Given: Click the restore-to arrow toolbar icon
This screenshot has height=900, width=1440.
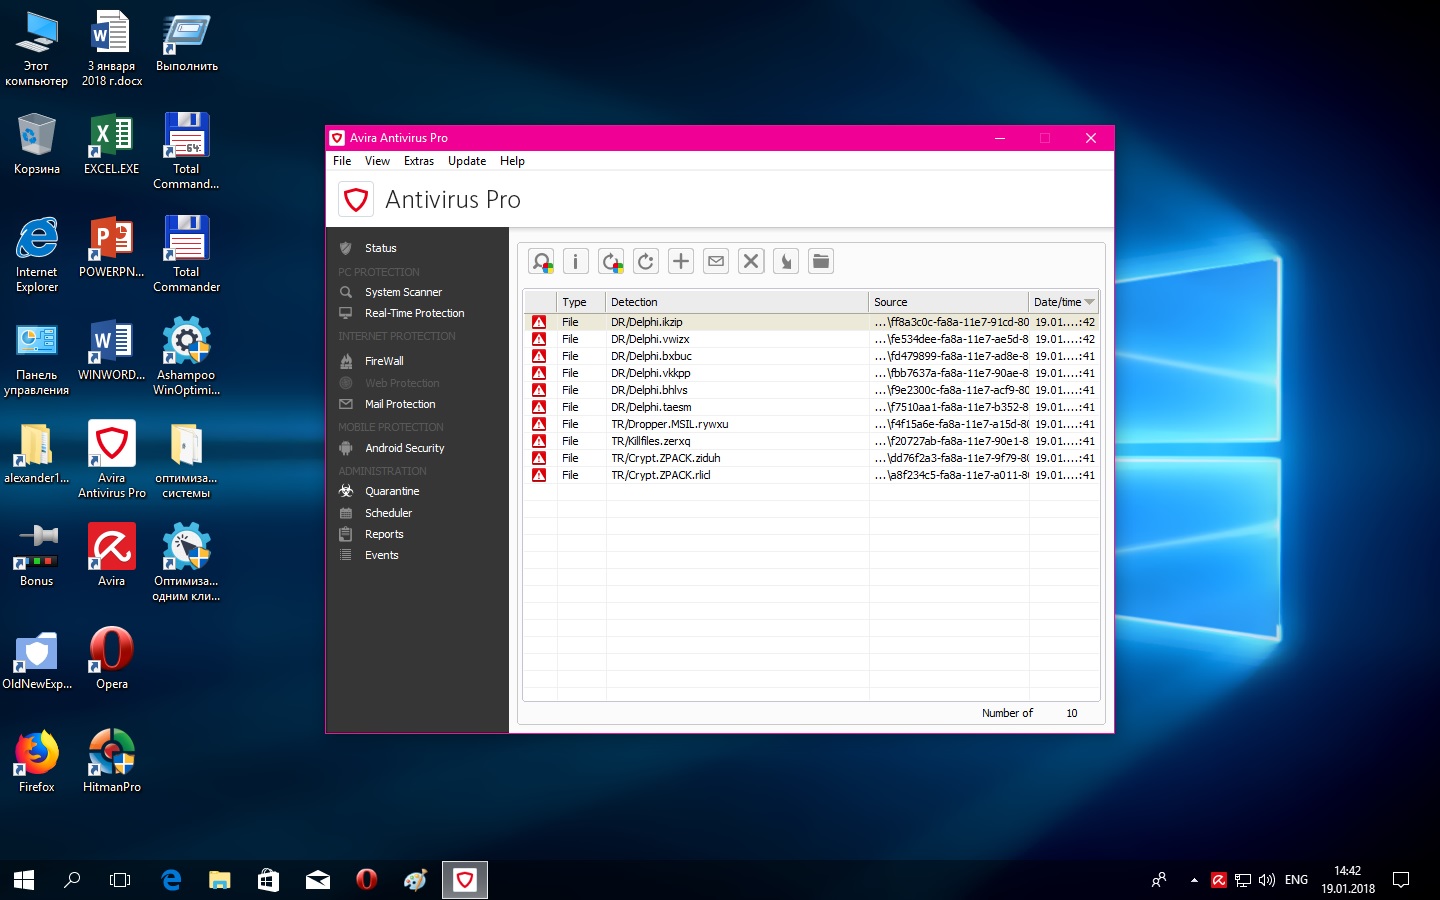Looking at the screenshot, I should tap(786, 262).
